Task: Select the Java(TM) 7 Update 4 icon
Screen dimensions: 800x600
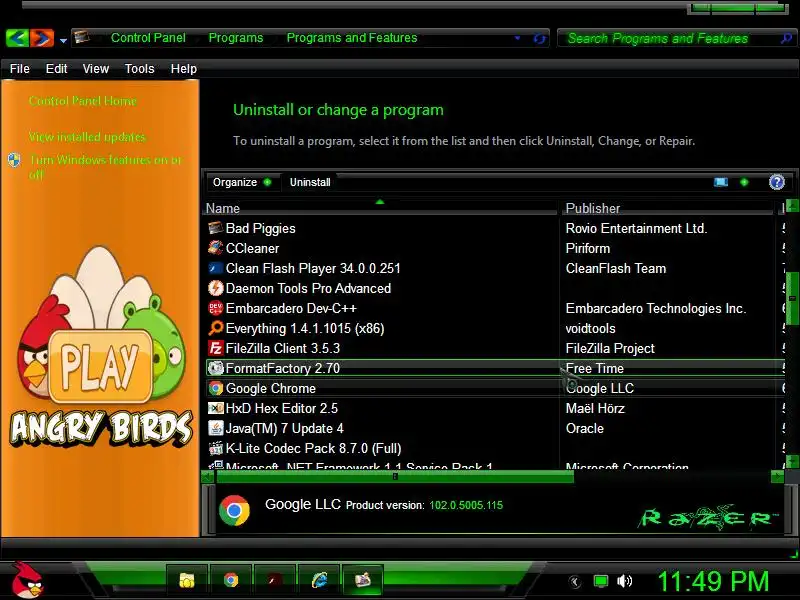Action: 216,428
